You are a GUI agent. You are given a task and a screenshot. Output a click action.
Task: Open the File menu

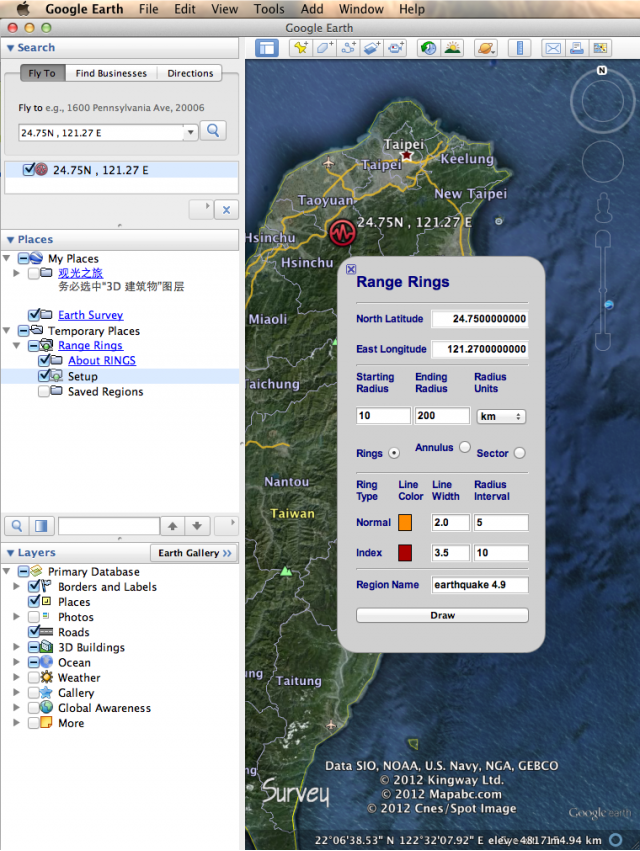[x=148, y=9]
